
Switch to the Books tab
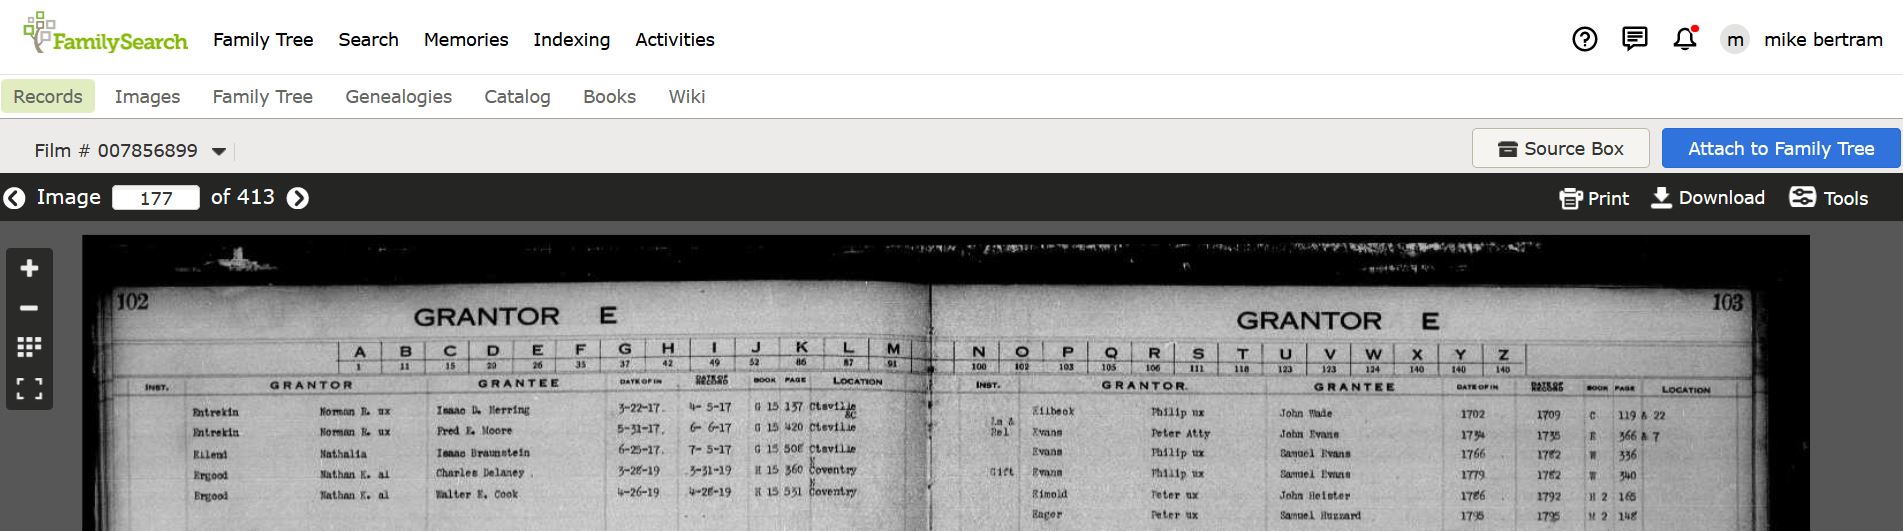pyautogui.click(x=610, y=96)
